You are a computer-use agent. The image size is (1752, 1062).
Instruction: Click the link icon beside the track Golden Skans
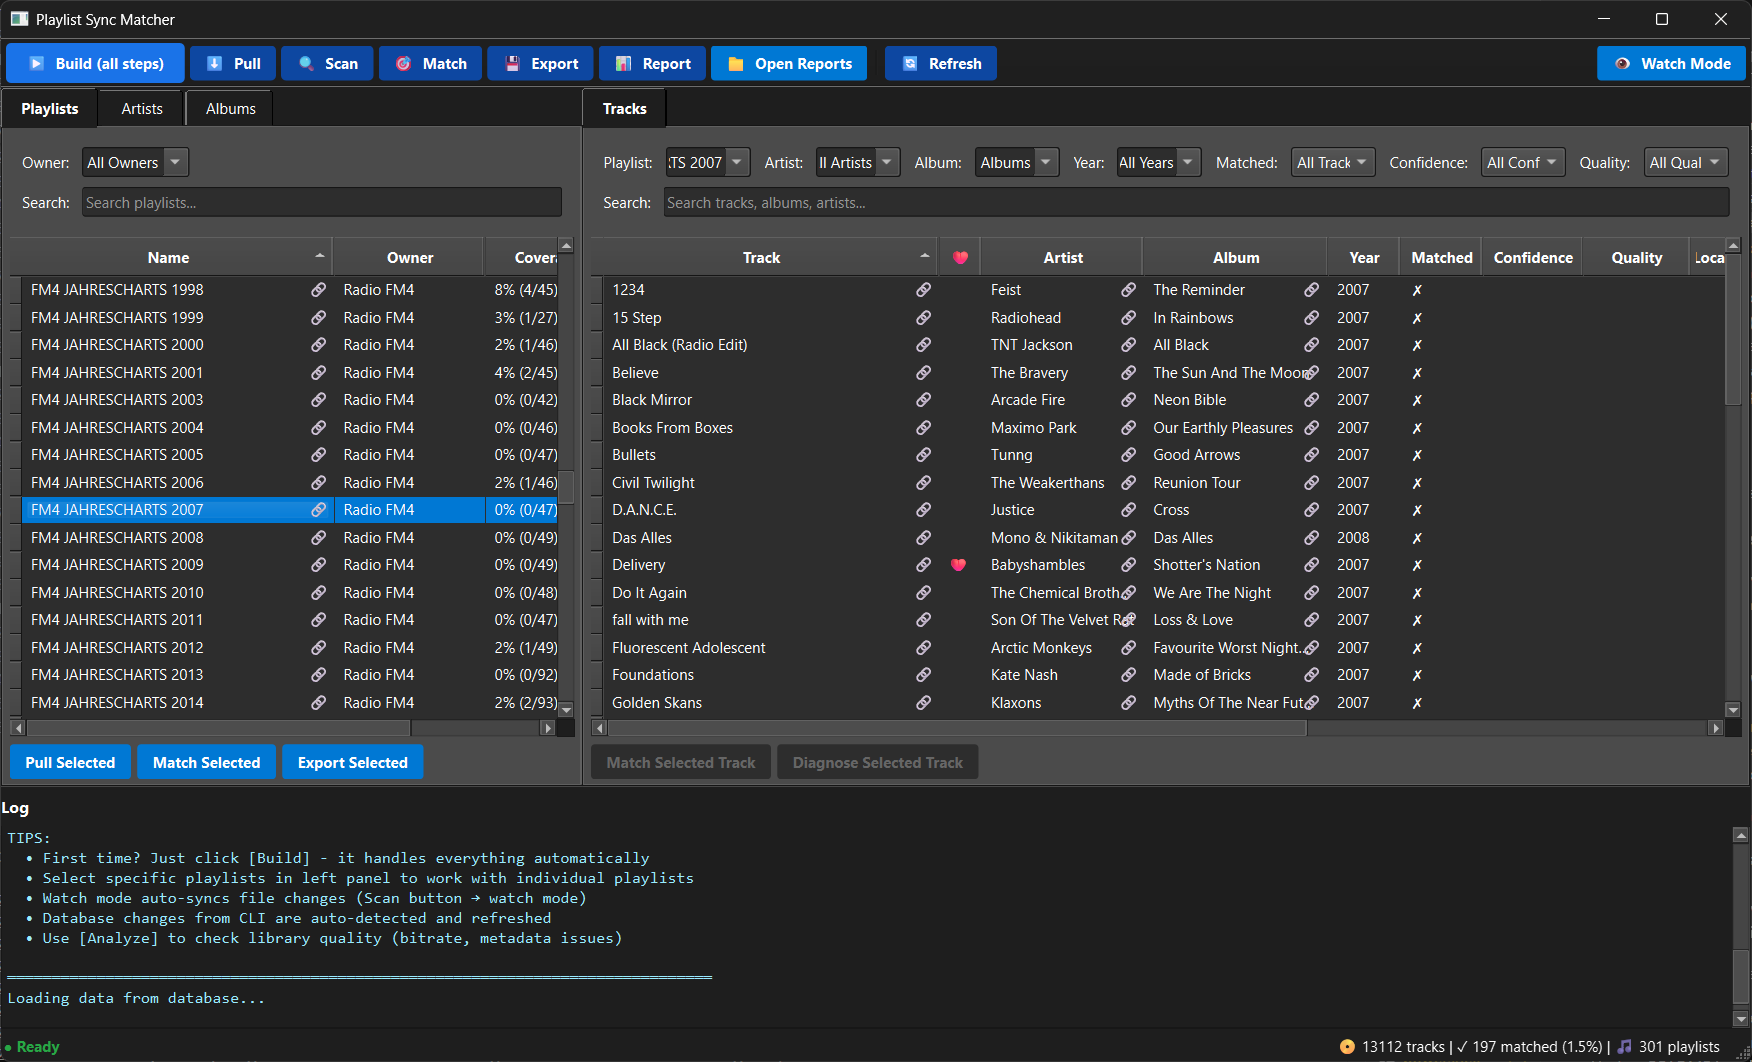click(x=923, y=703)
